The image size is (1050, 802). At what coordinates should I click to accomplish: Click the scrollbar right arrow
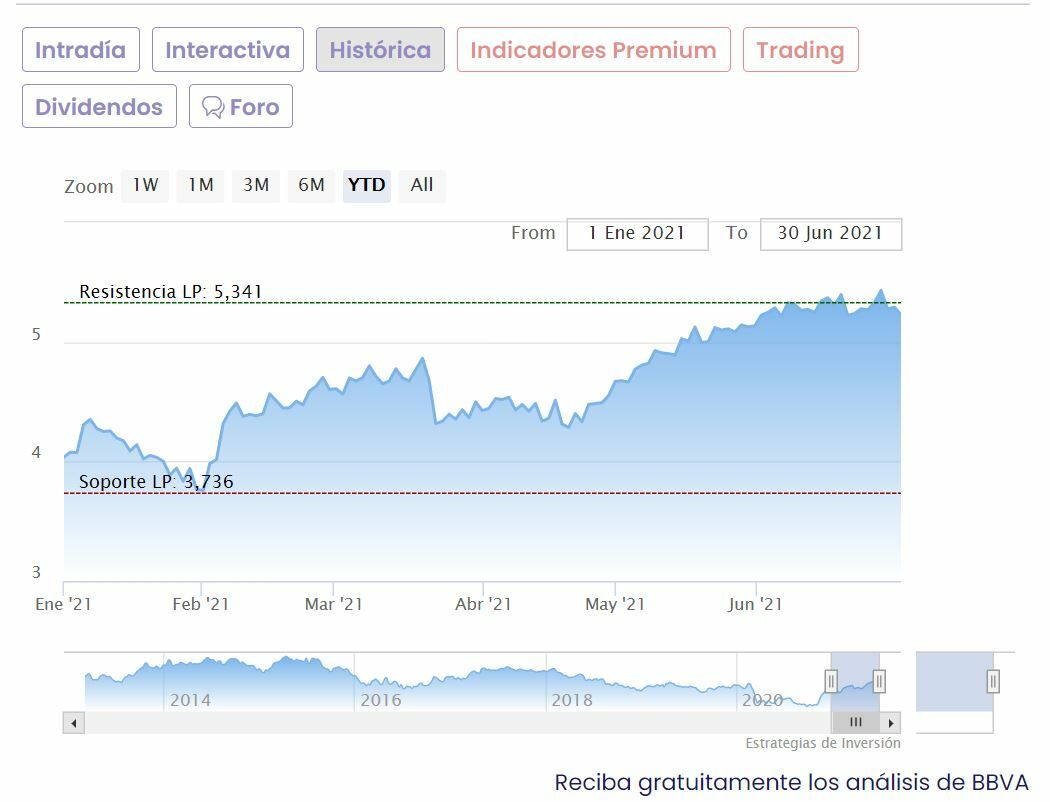tap(891, 722)
